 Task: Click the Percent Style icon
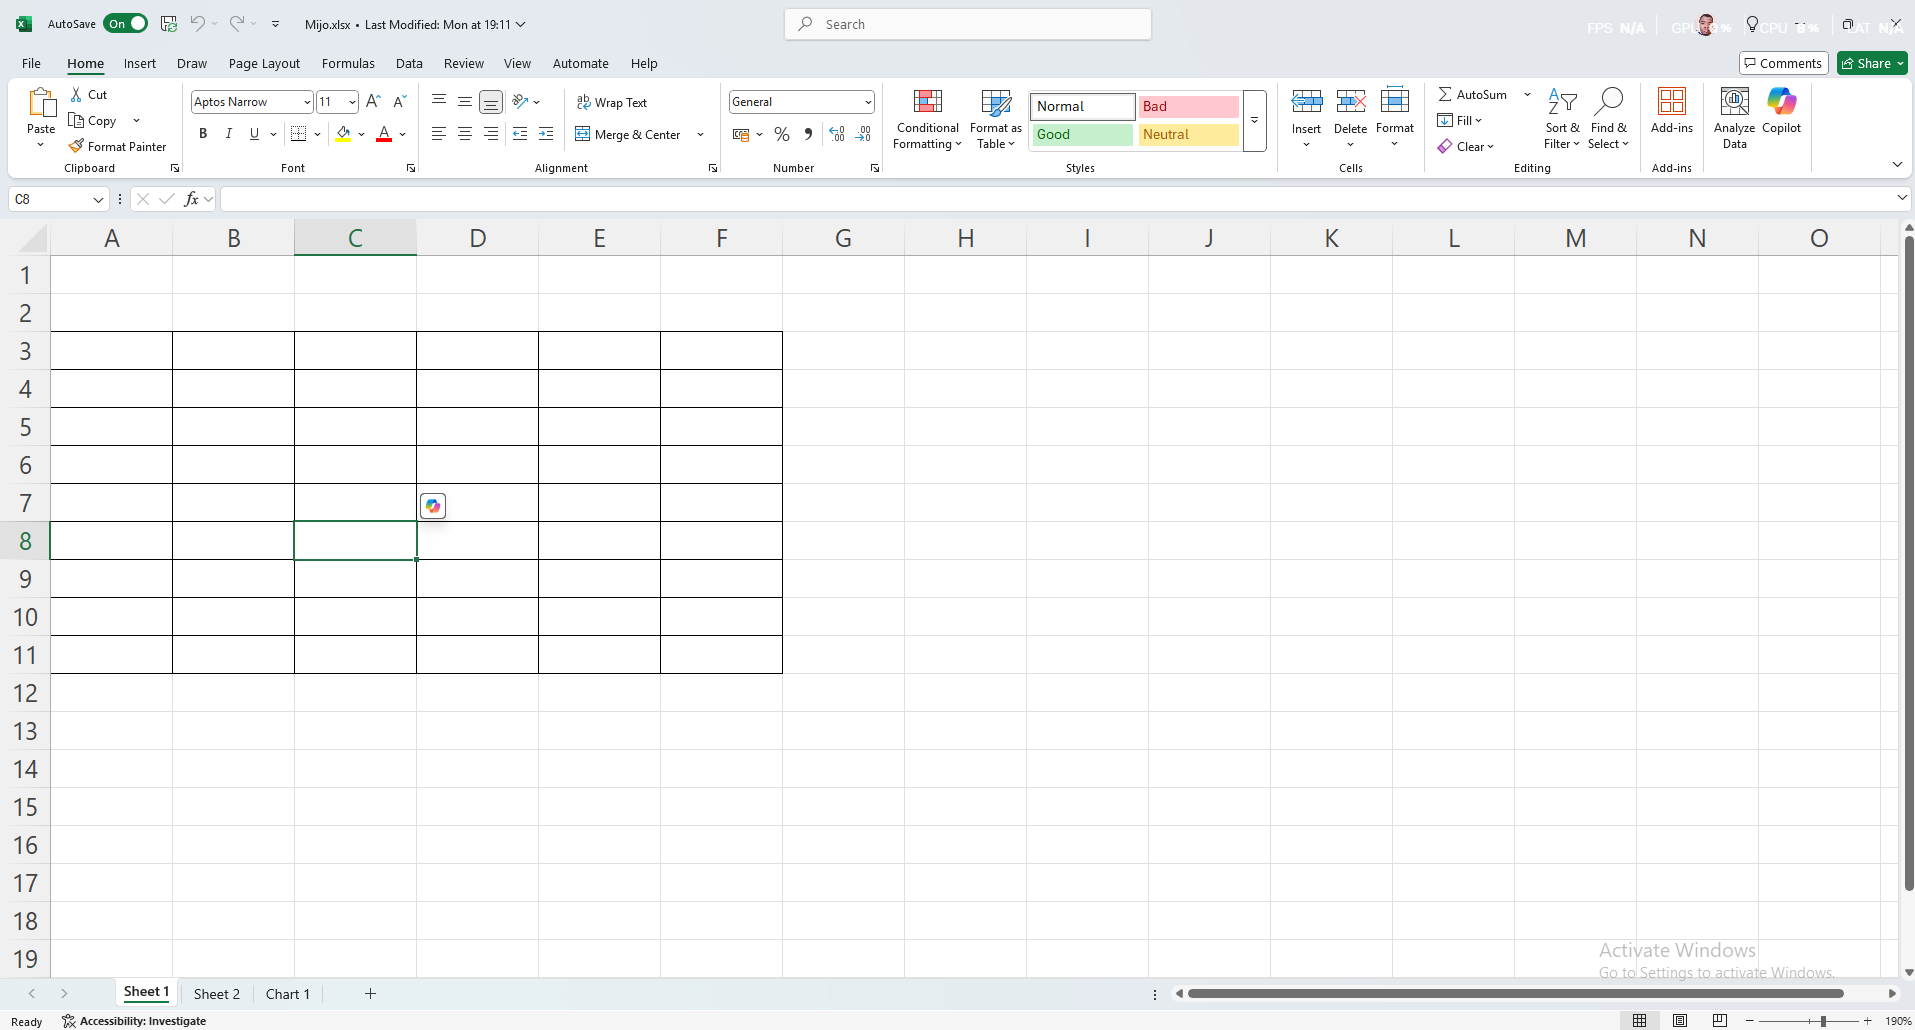782,134
